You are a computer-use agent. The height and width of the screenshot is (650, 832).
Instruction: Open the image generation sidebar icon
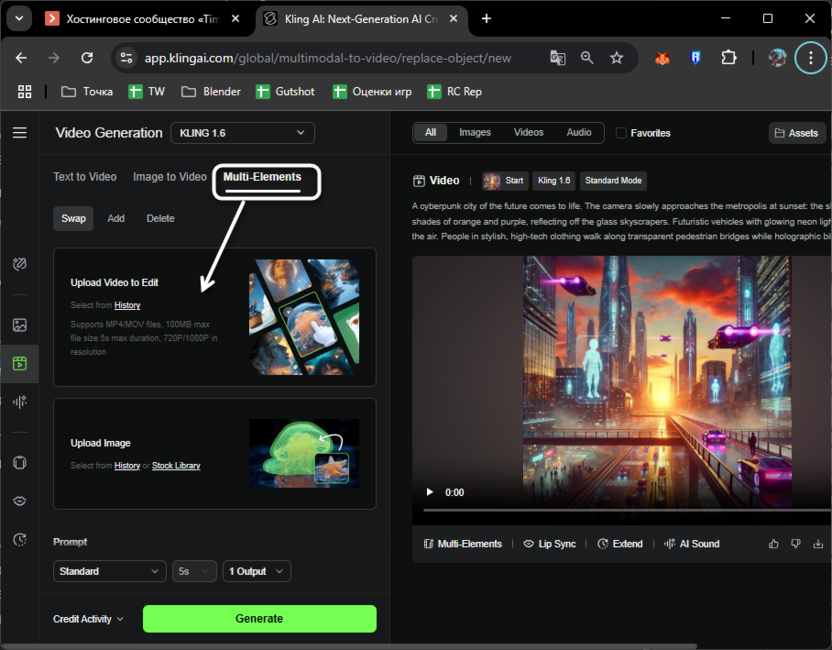(x=19, y=325)
